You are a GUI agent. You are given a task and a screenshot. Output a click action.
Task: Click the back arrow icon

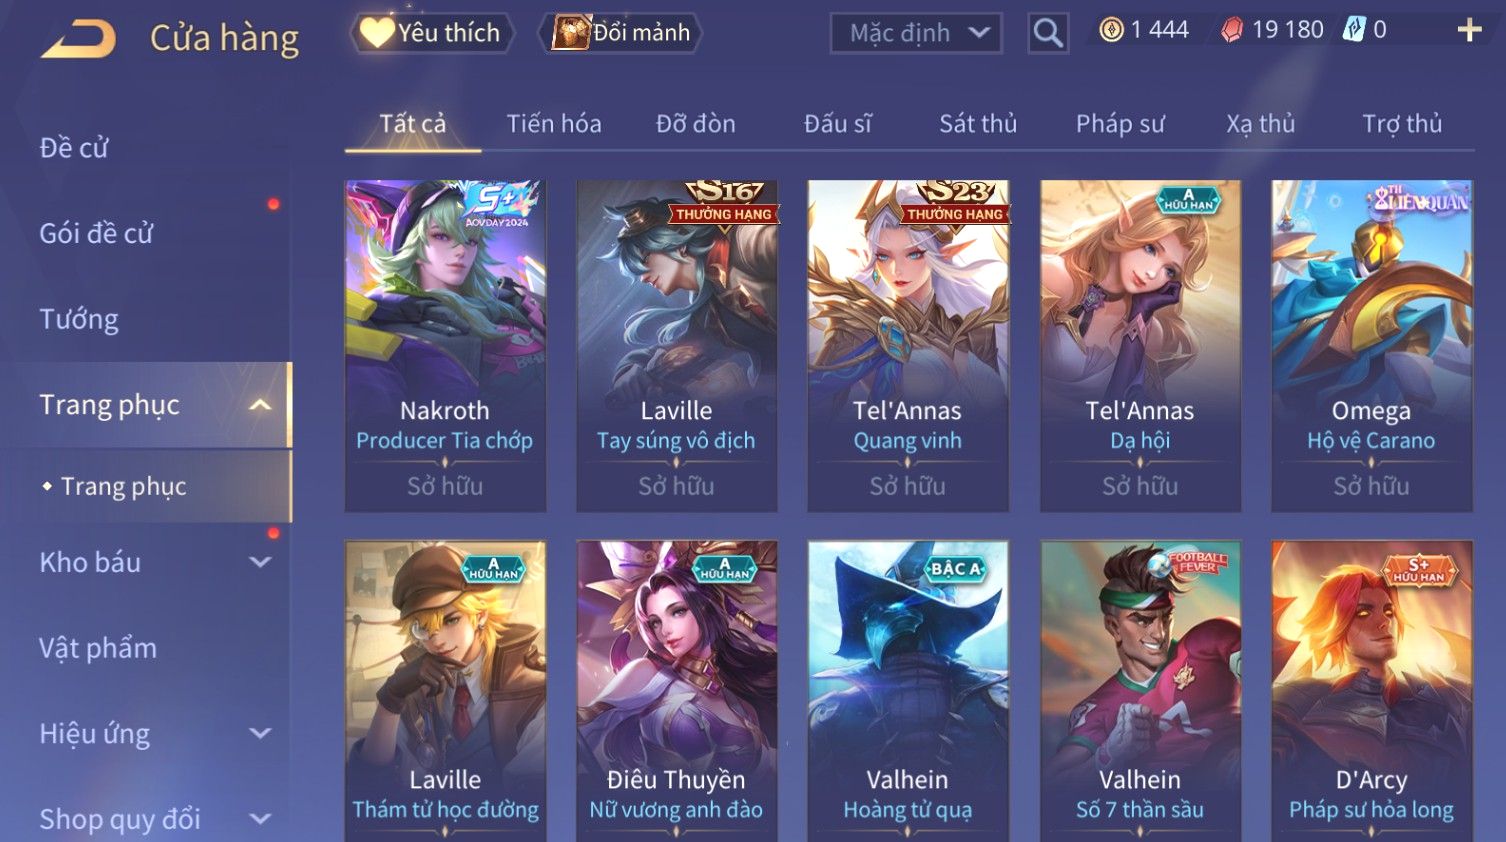coord(78,38)
